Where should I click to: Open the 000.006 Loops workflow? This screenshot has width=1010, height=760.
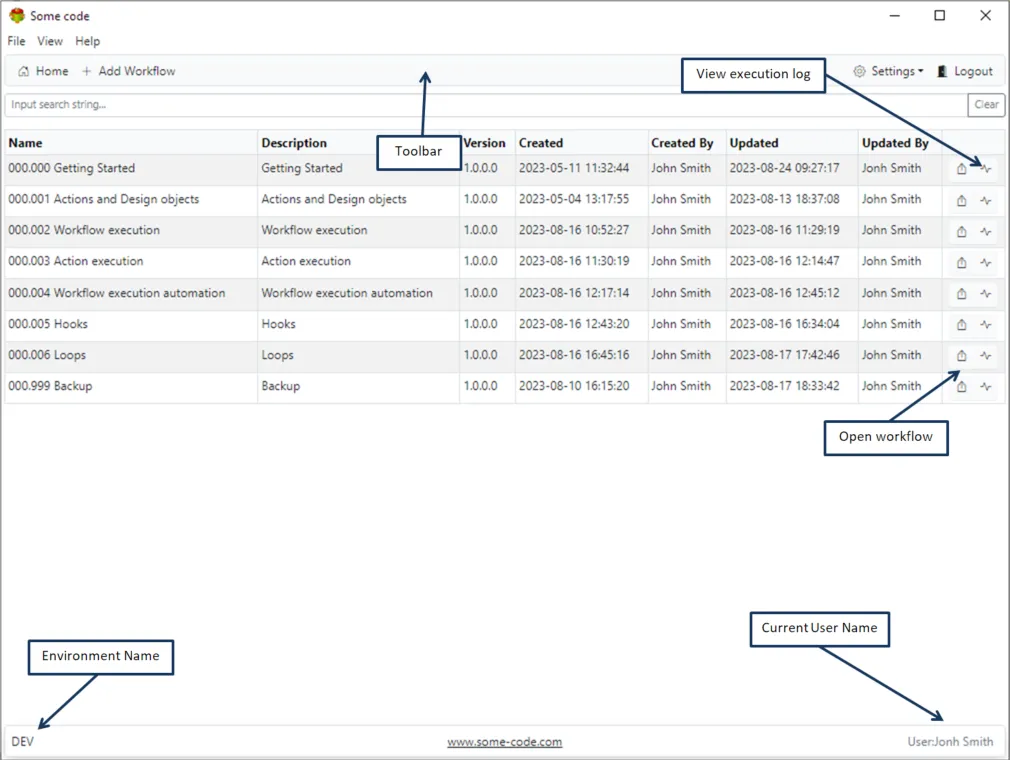click(959, 355)
